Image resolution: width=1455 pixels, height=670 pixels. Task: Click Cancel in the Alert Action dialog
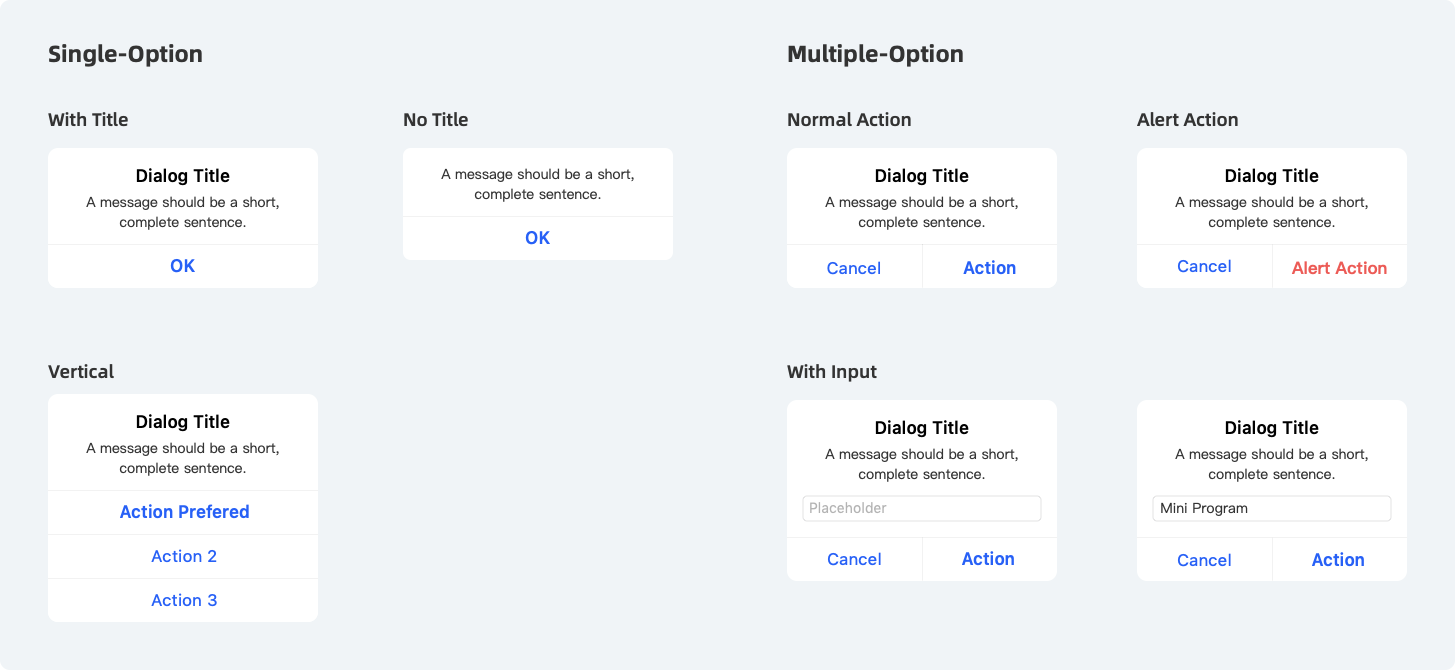click(1204, 266)
